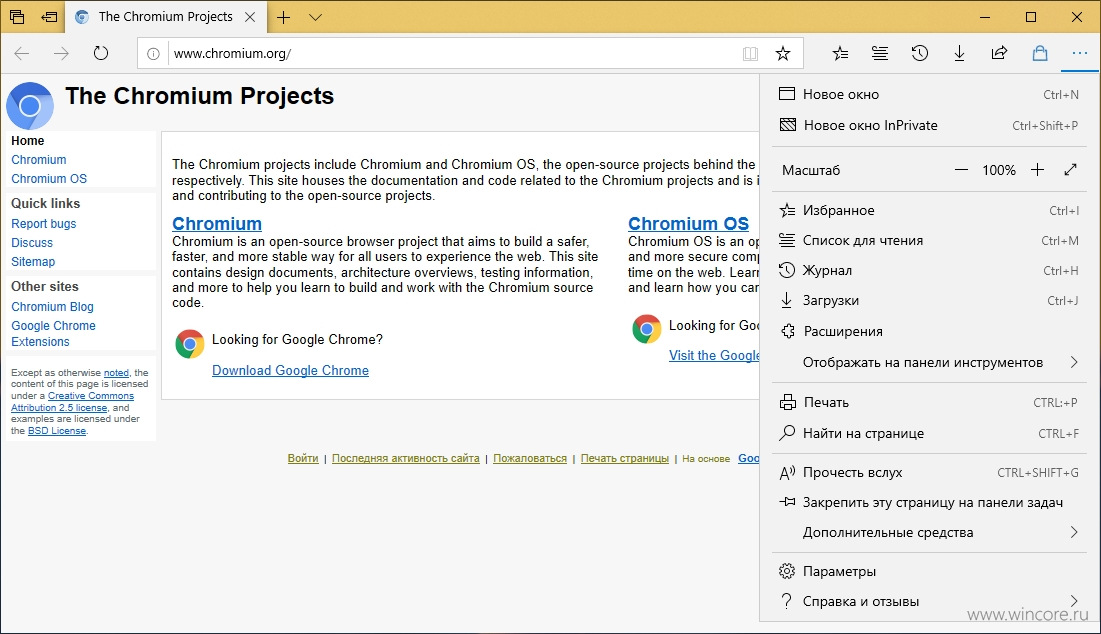
Task: Open Загрузки menu item
Action: pyautogui.click(x=929, y=301)
